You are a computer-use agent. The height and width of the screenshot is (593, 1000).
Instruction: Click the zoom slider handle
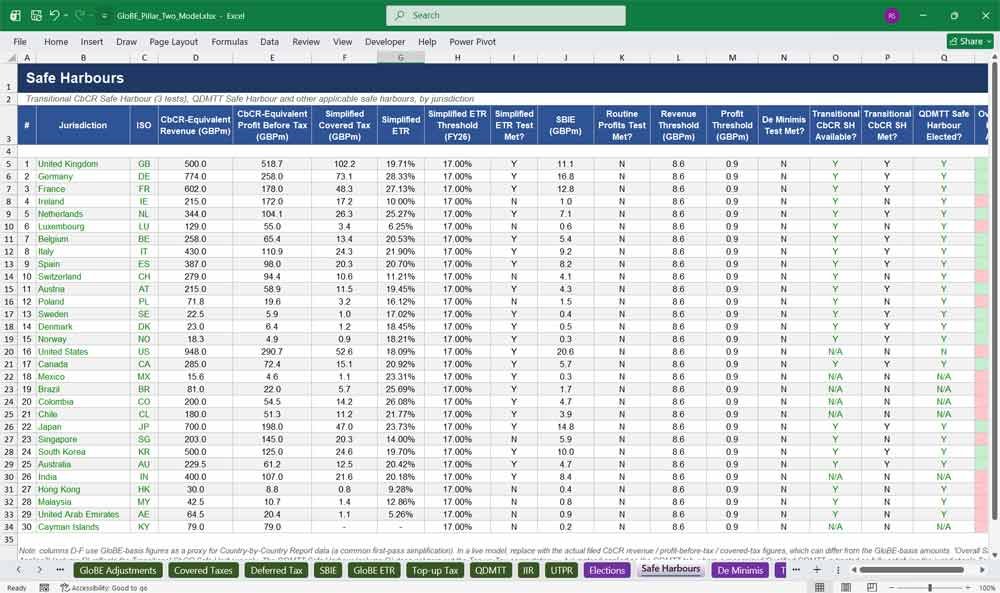930,587
